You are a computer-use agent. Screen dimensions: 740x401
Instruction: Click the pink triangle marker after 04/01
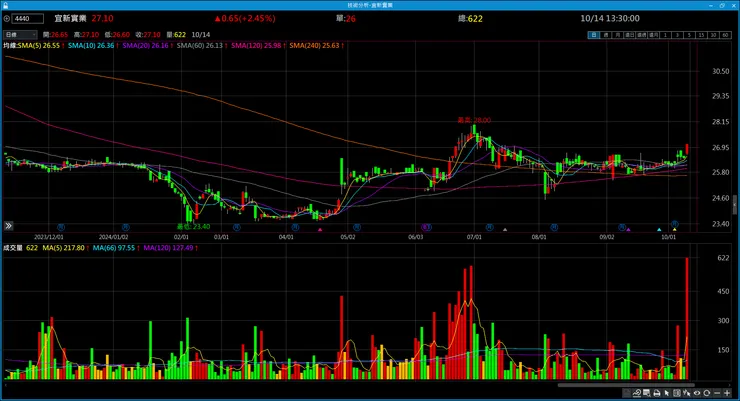coord(320,230)
